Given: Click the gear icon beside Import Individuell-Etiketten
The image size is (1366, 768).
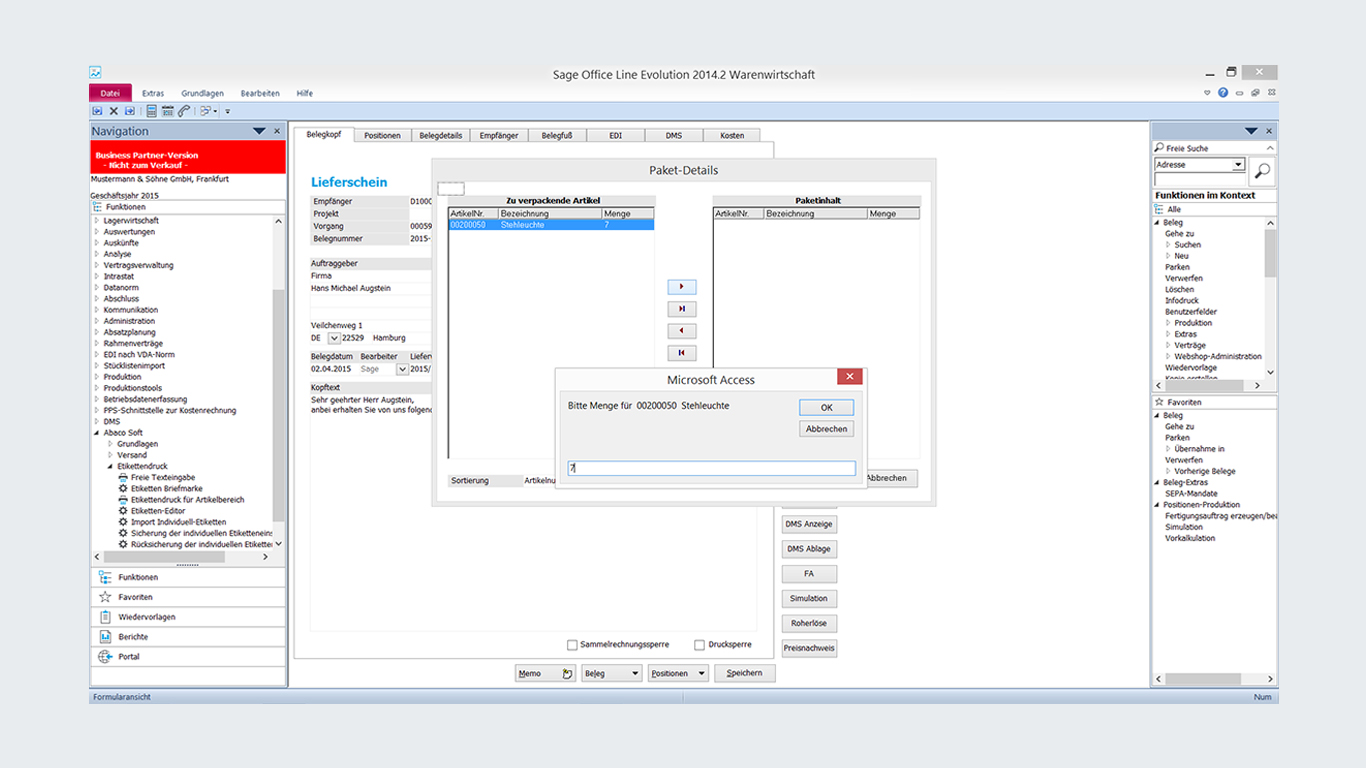Looking at the screenshot, I should pyautogui.click(x=123, y=522).
